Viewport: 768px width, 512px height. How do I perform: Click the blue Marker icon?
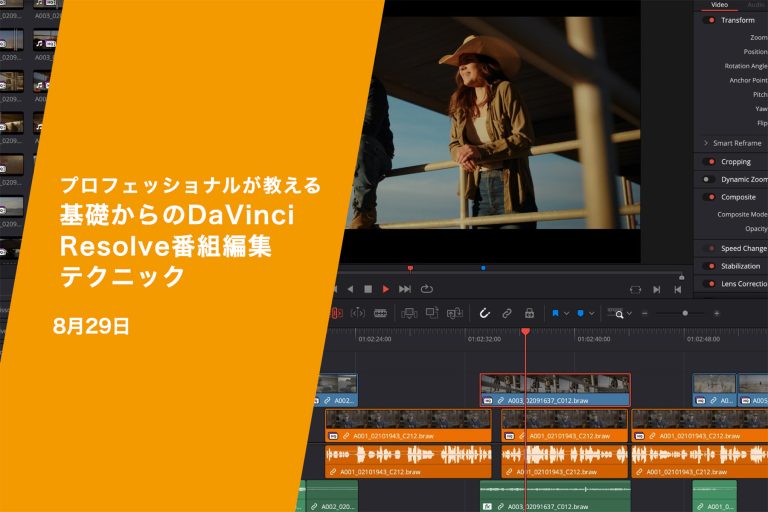click(x=580, y=313)
